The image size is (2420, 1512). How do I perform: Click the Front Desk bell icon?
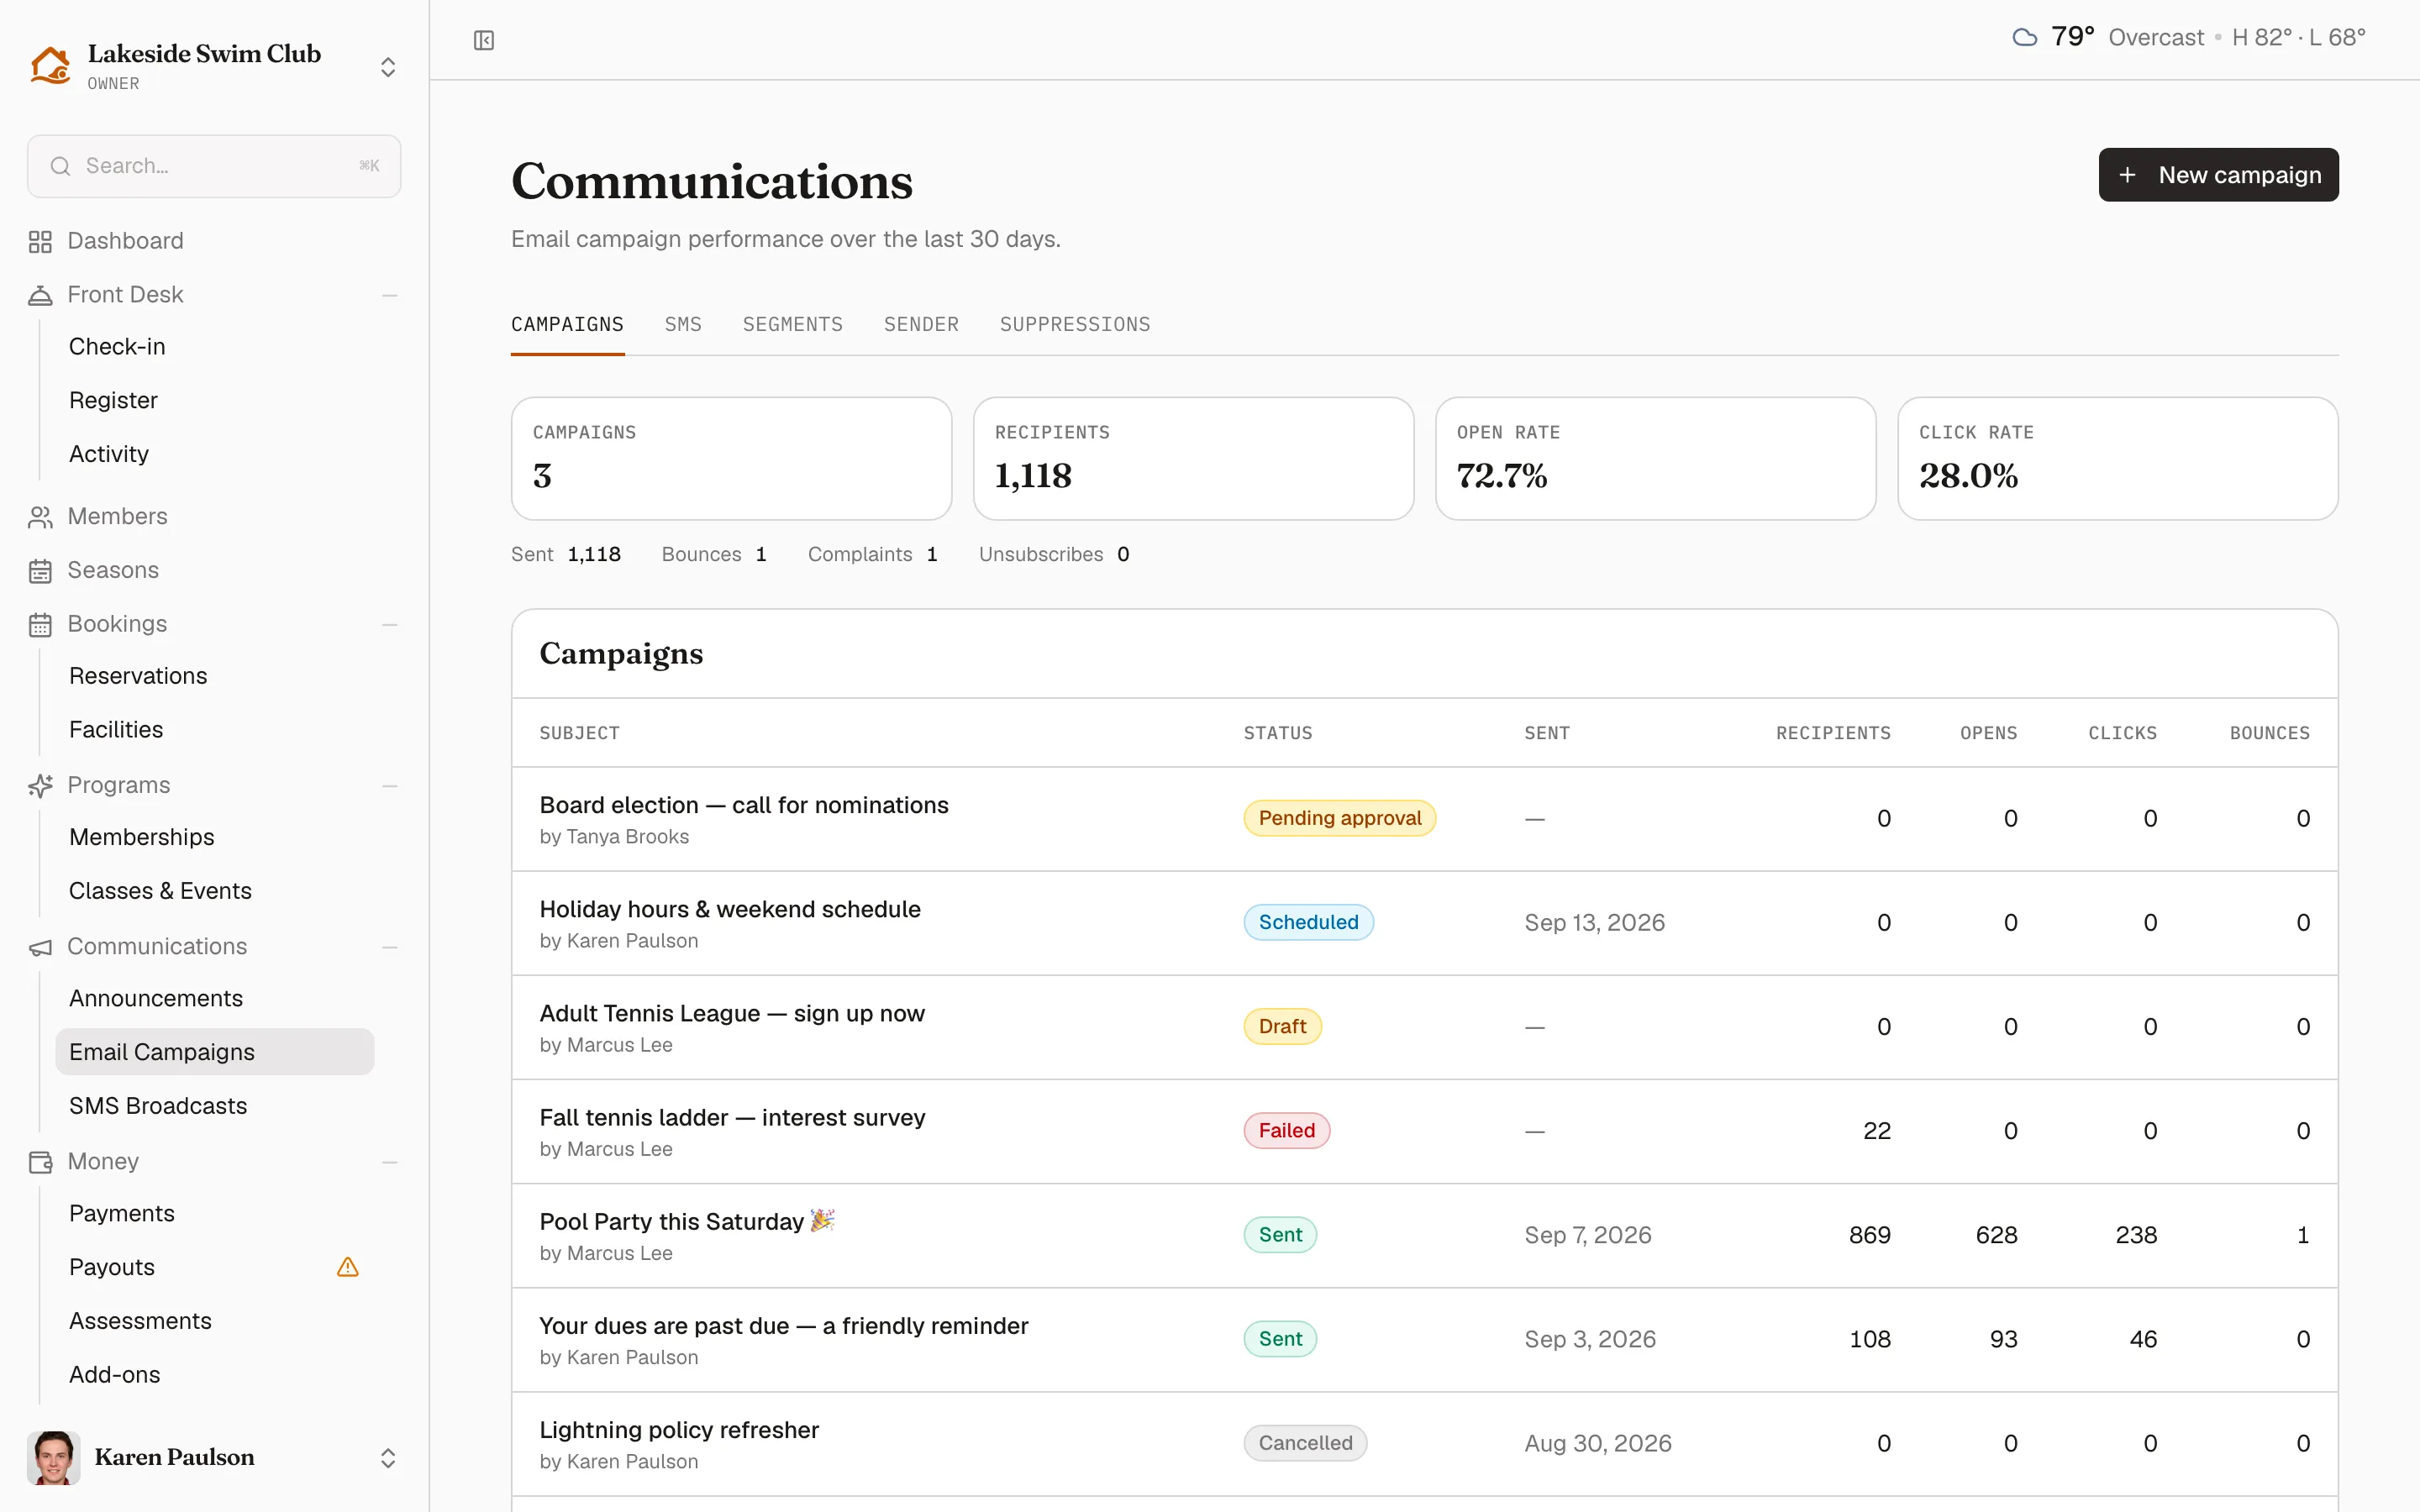(40, 295)
